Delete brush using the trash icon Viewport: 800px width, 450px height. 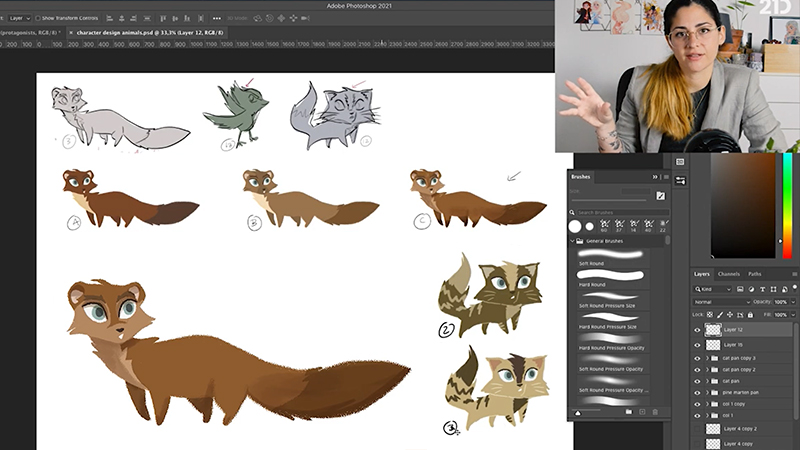pos(655,412)
